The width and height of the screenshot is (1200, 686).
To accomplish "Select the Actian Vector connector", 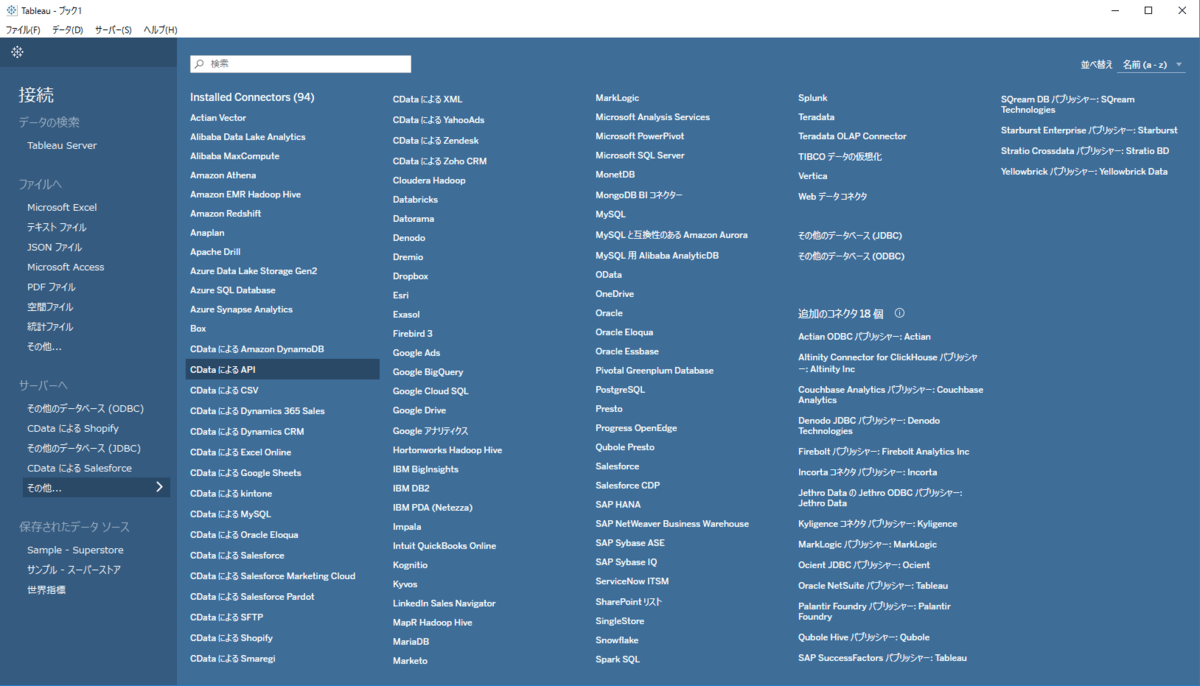I will click(218, 118).
